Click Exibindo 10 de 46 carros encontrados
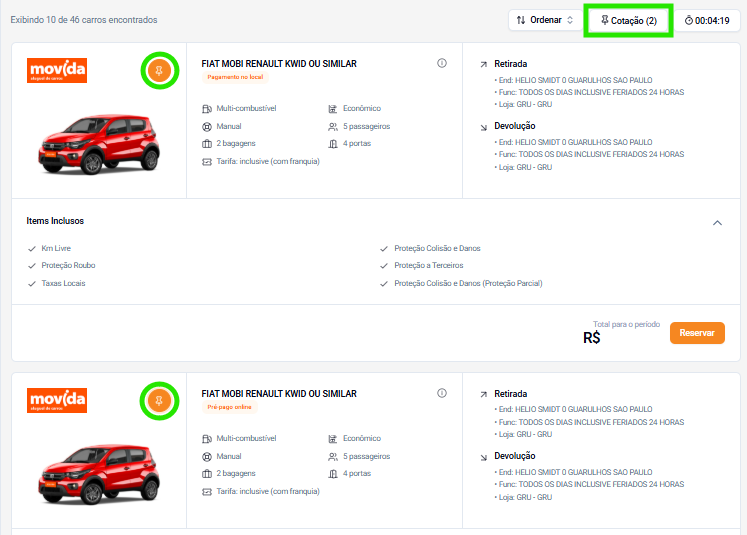747x535 pixels. click(84, 20)
